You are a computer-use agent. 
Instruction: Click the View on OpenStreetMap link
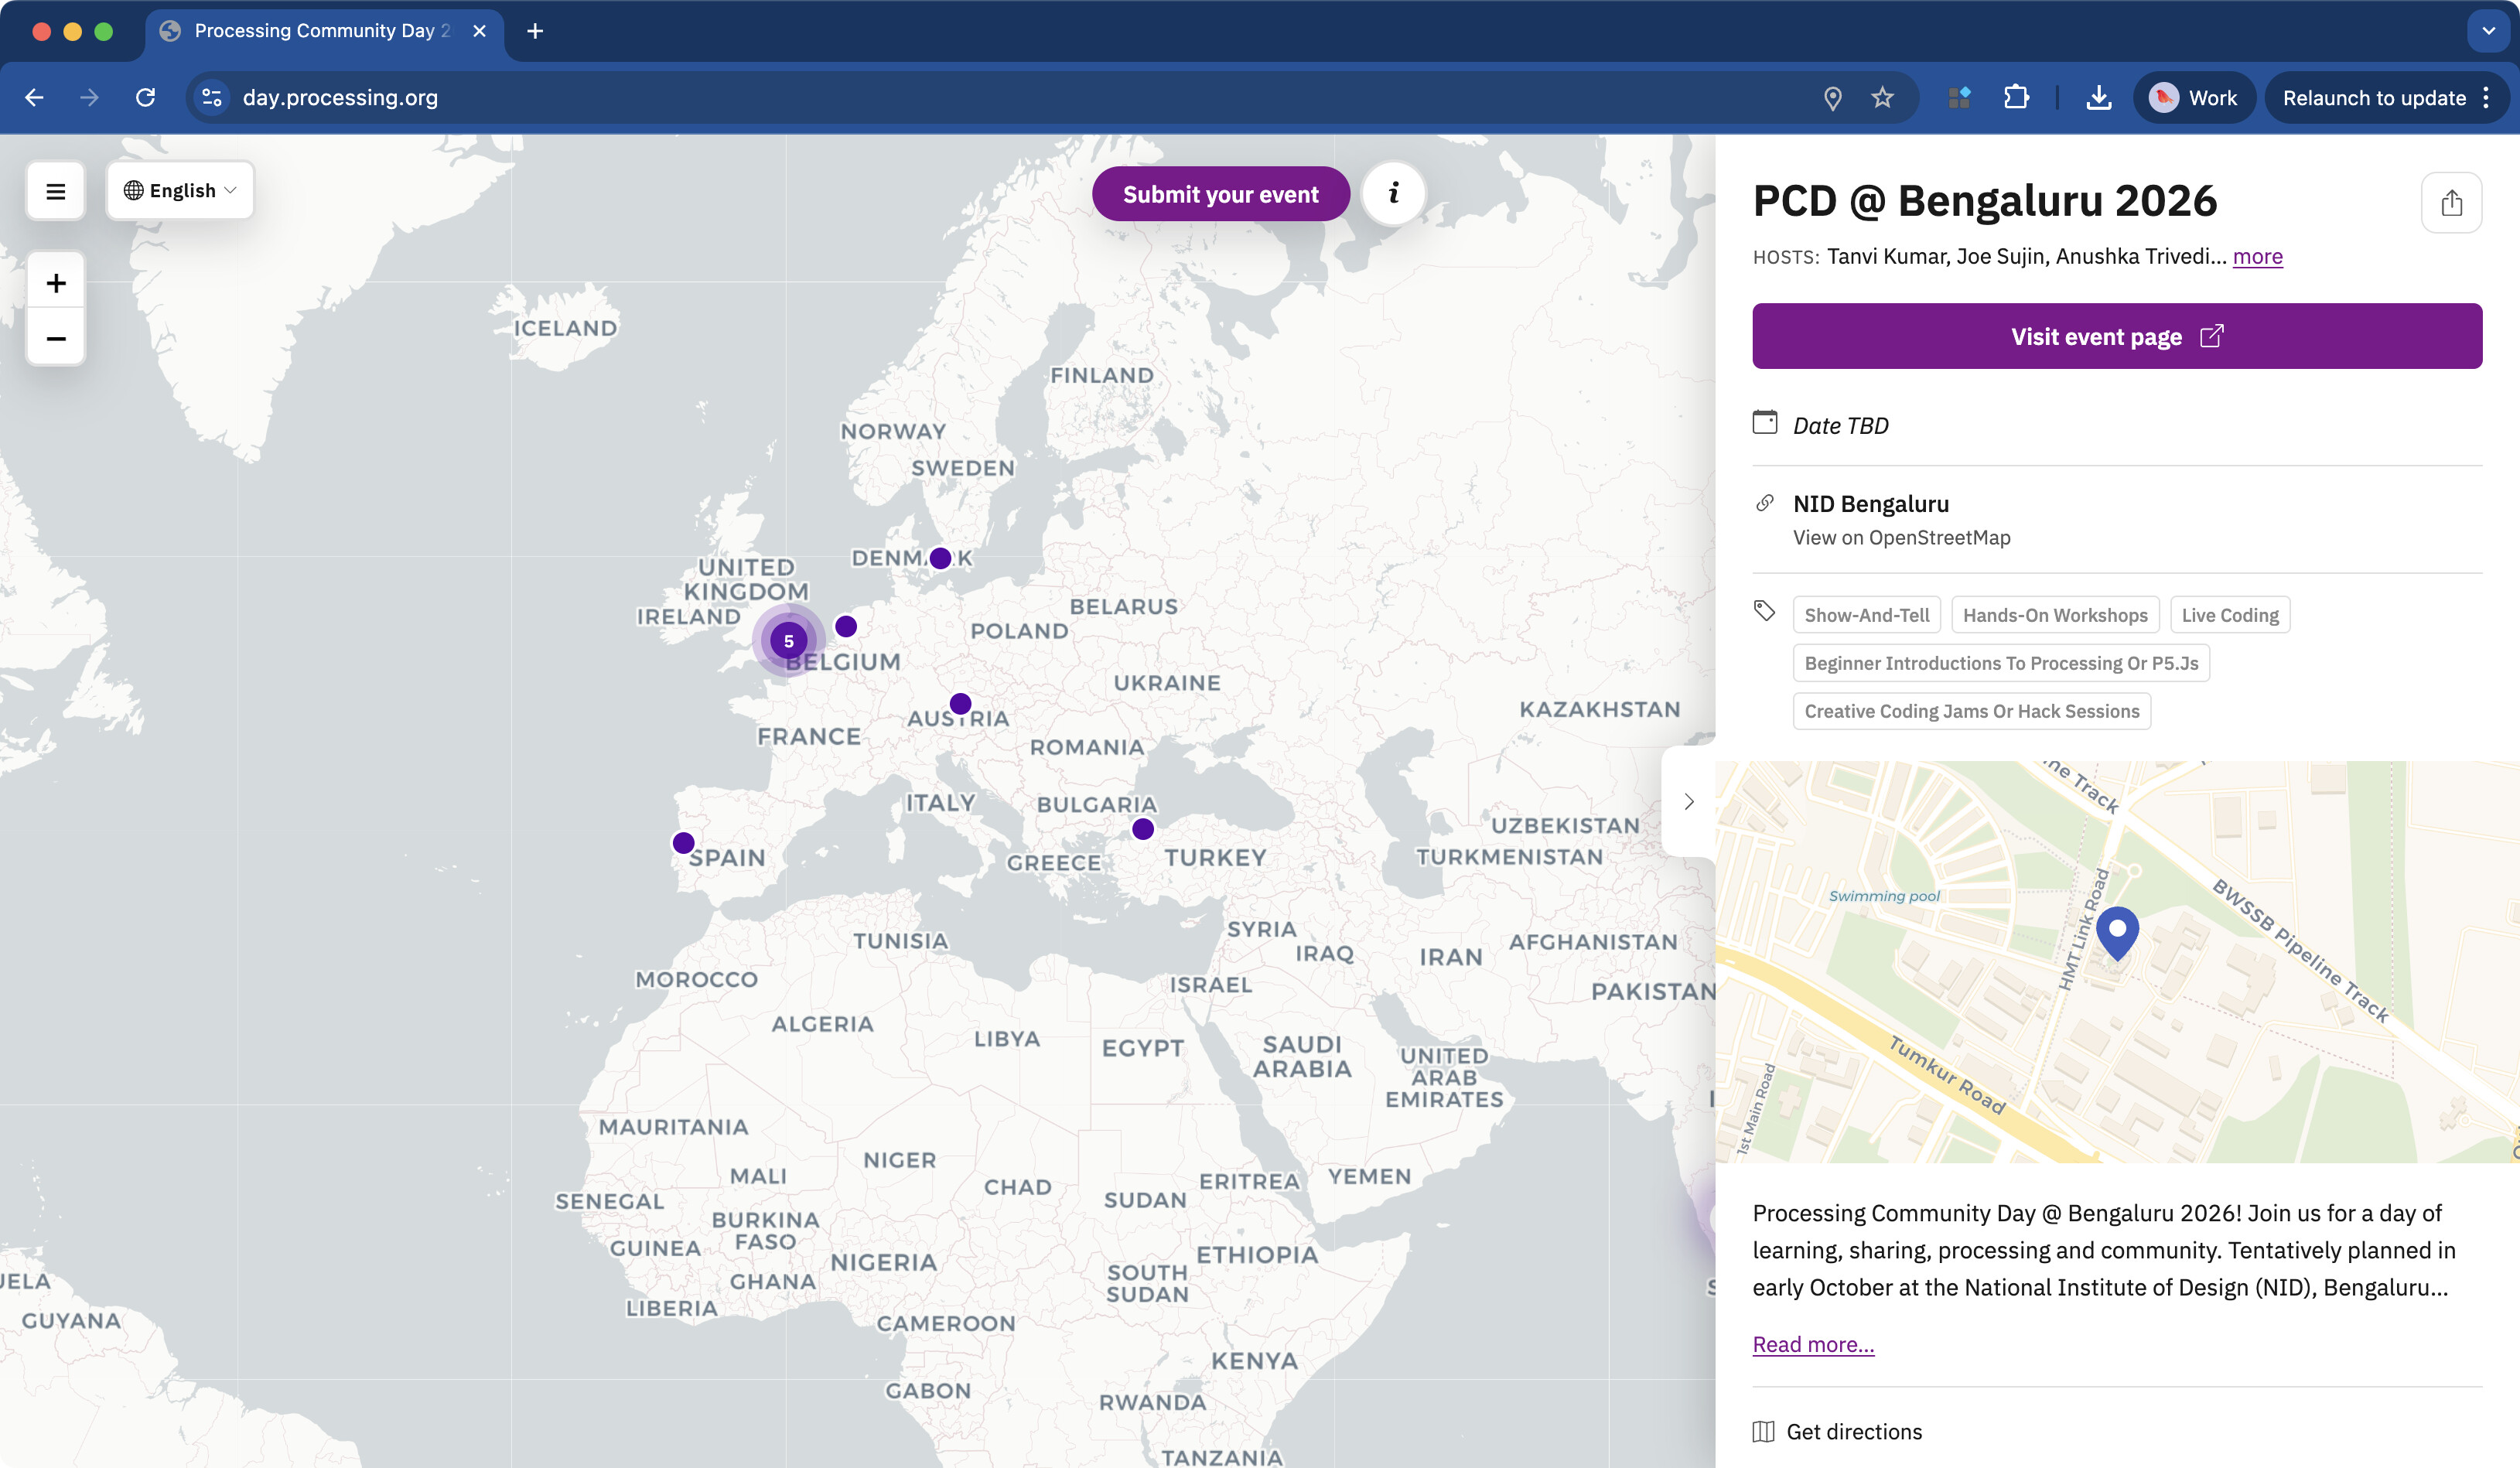(1901, 538)
